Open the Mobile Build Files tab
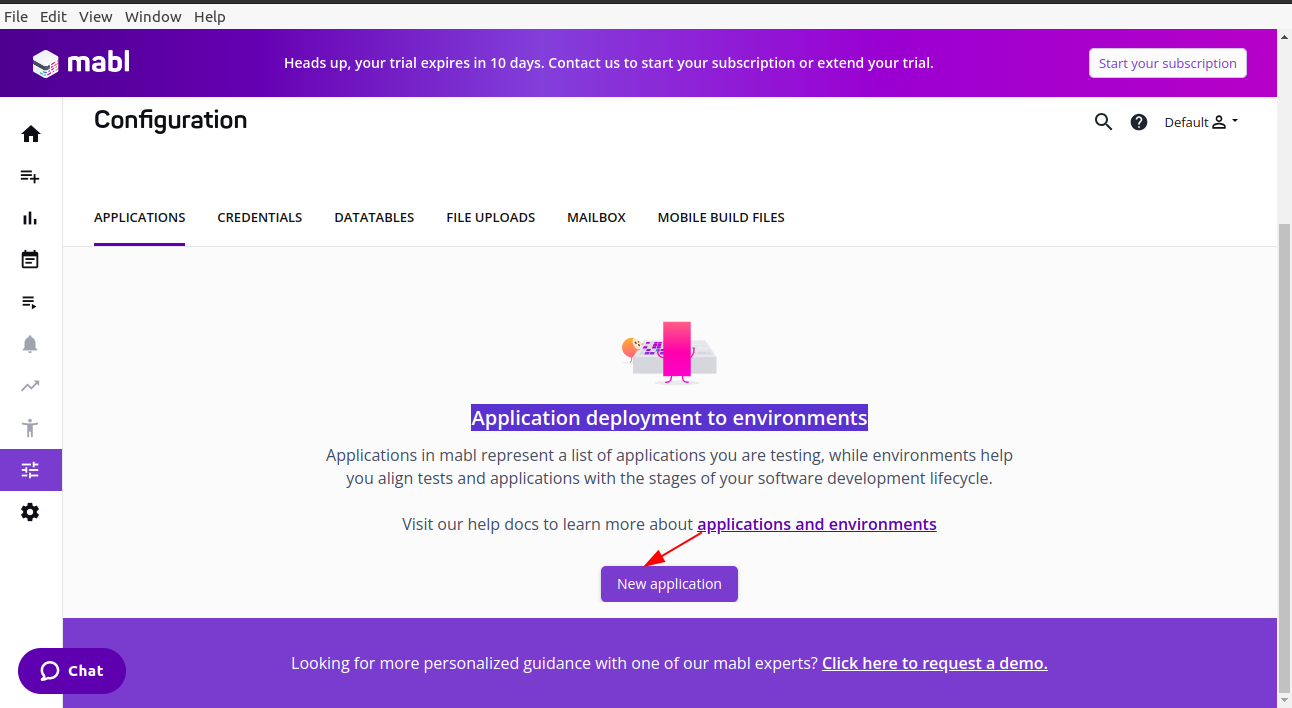 click(721, 217)
